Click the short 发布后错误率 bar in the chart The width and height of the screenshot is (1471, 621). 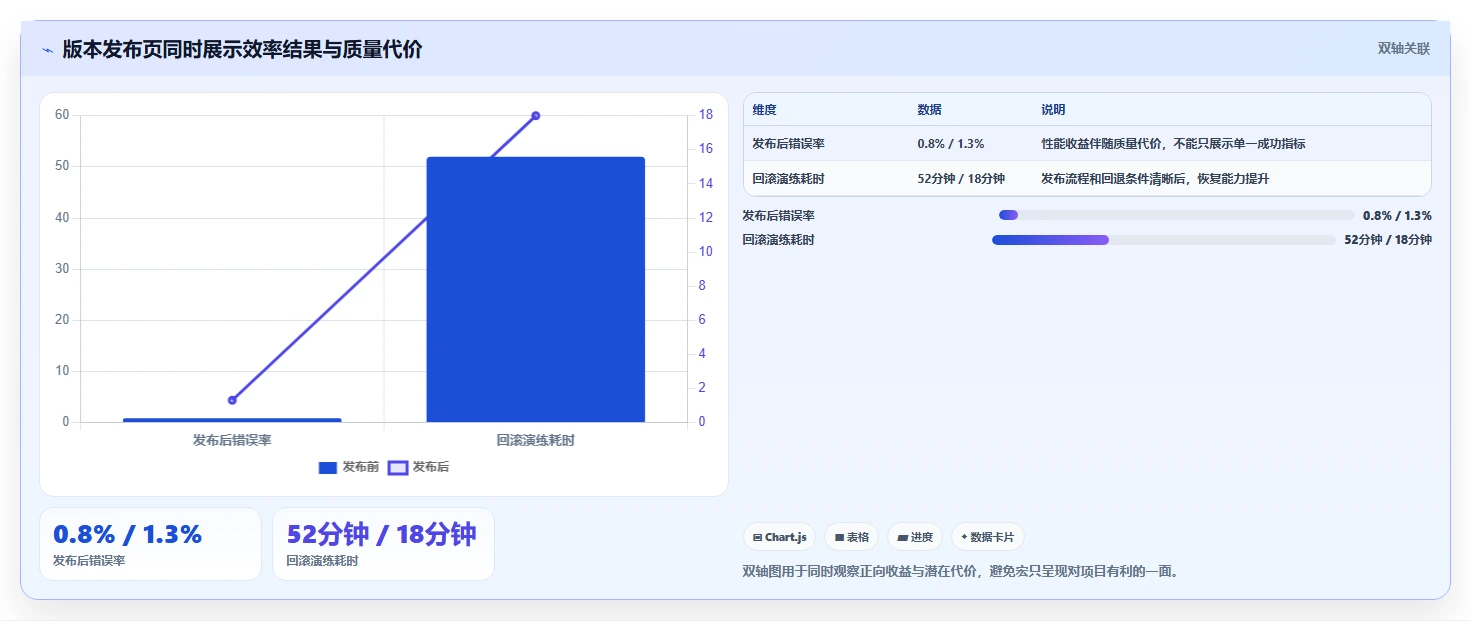pyautogui.click(x=232, y=420)
